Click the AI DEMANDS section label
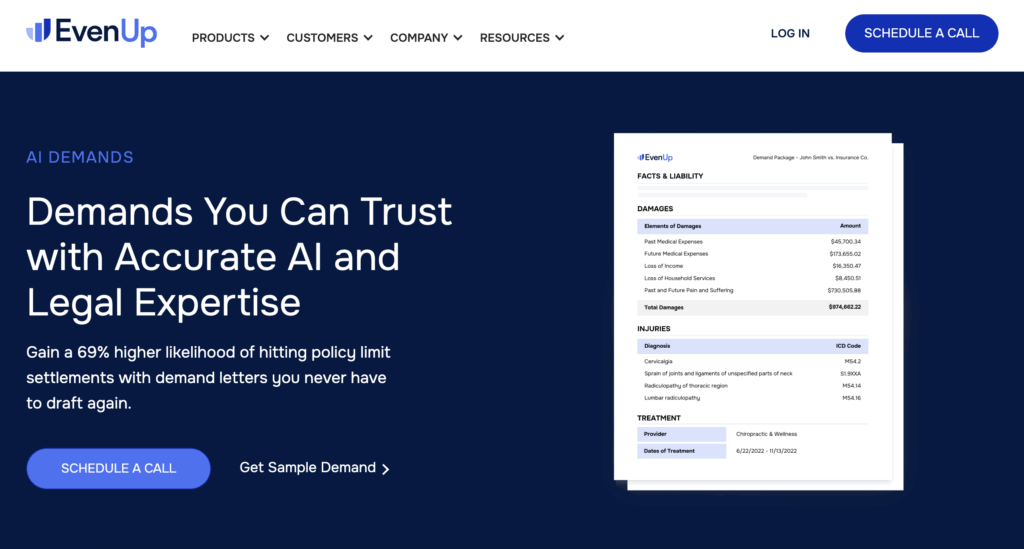 pyautogui.click(x=80, y=157)
